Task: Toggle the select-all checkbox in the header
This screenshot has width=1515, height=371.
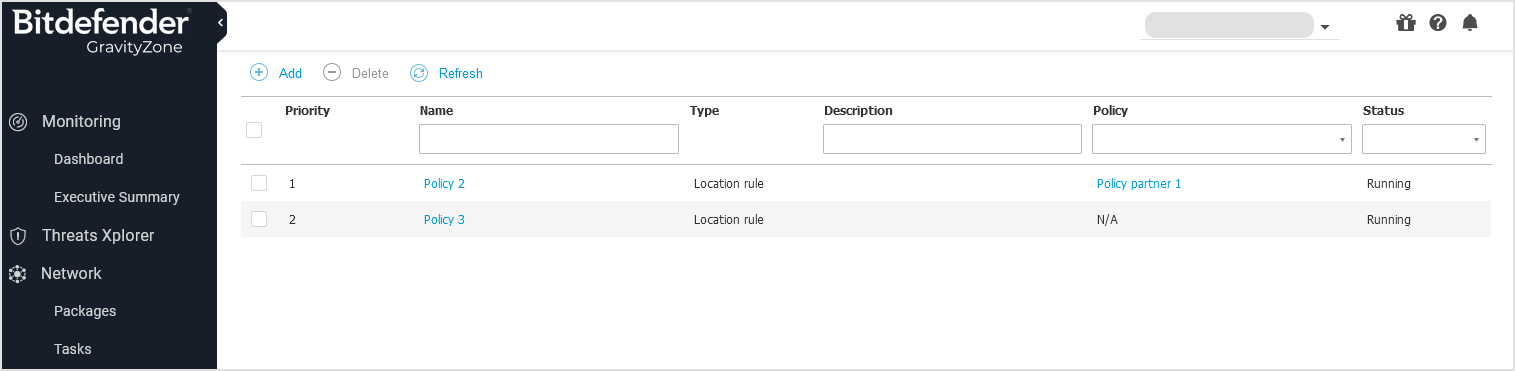Action: click(x=254, y=130)
